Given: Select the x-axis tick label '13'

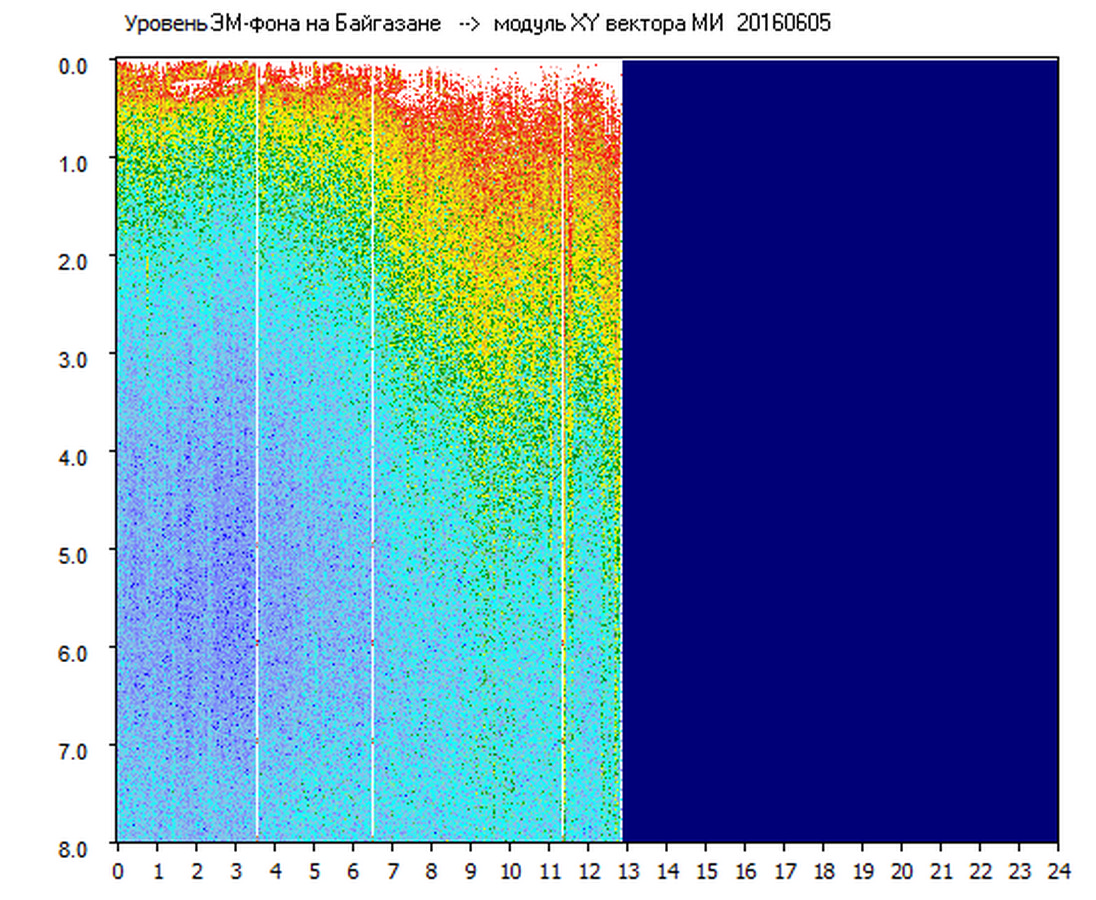Looking at the screenshot, I should [x=627, y=871].
